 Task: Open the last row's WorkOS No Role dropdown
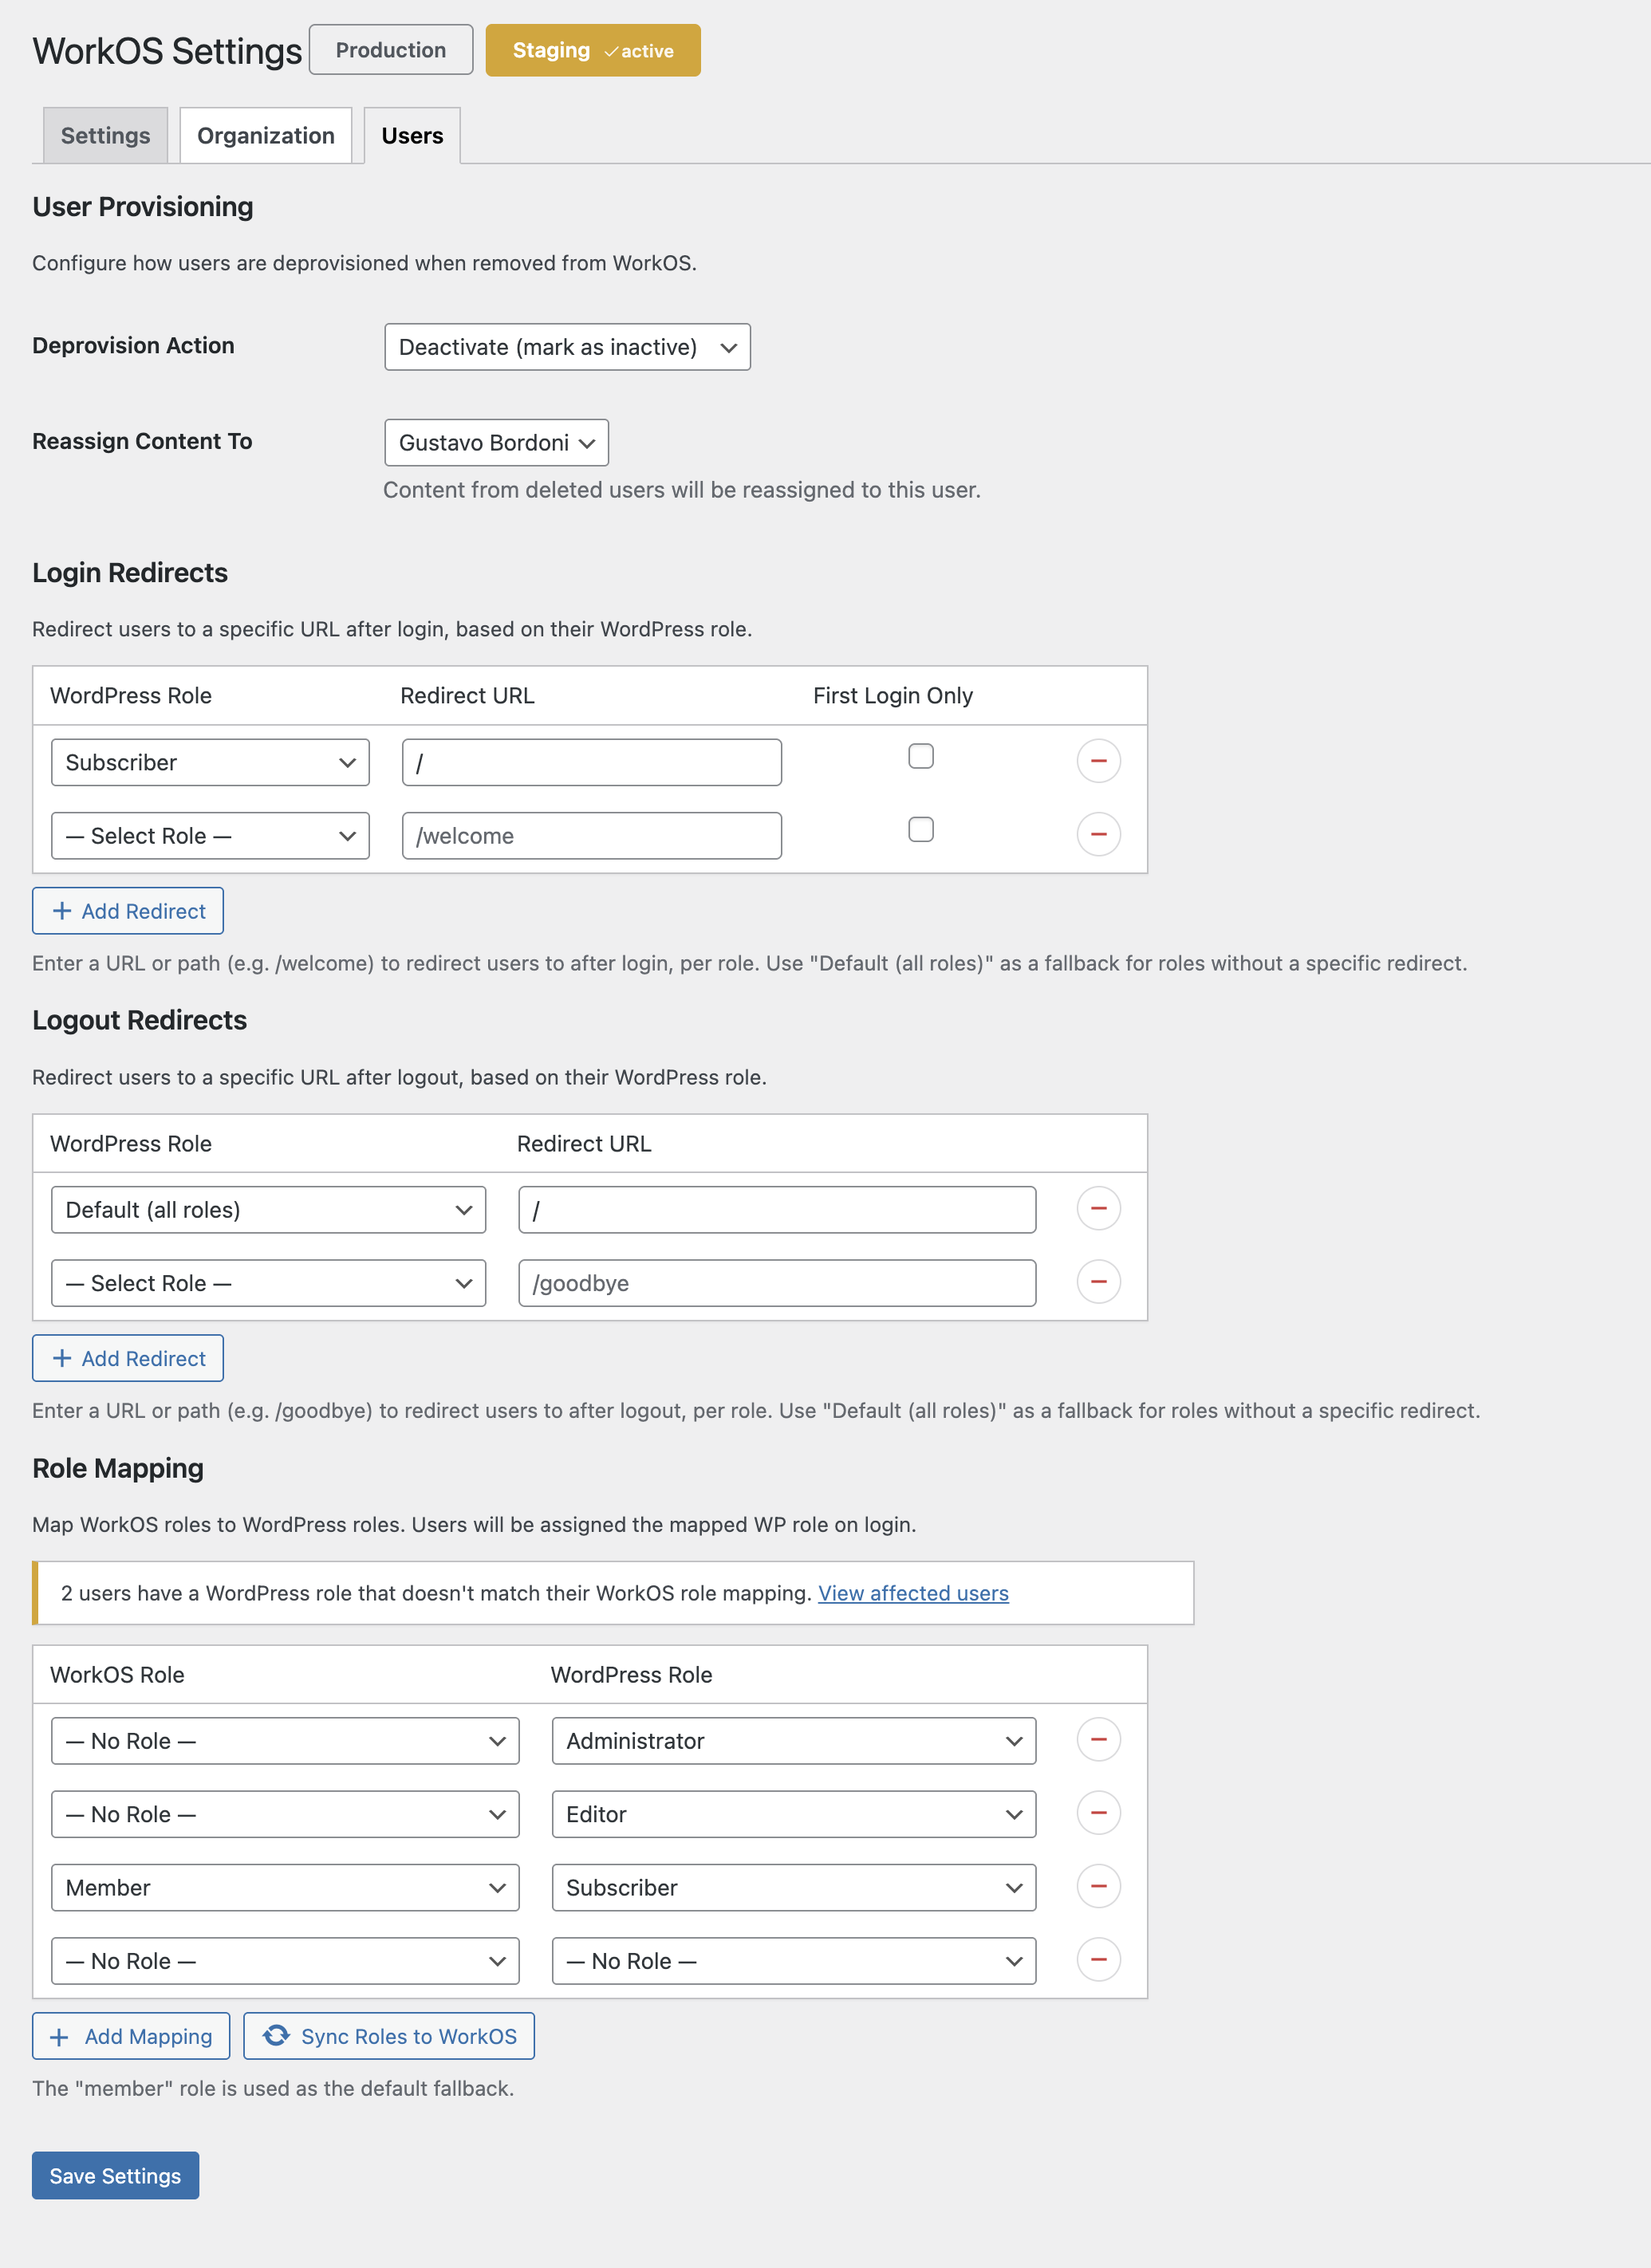coord(285,1961)
